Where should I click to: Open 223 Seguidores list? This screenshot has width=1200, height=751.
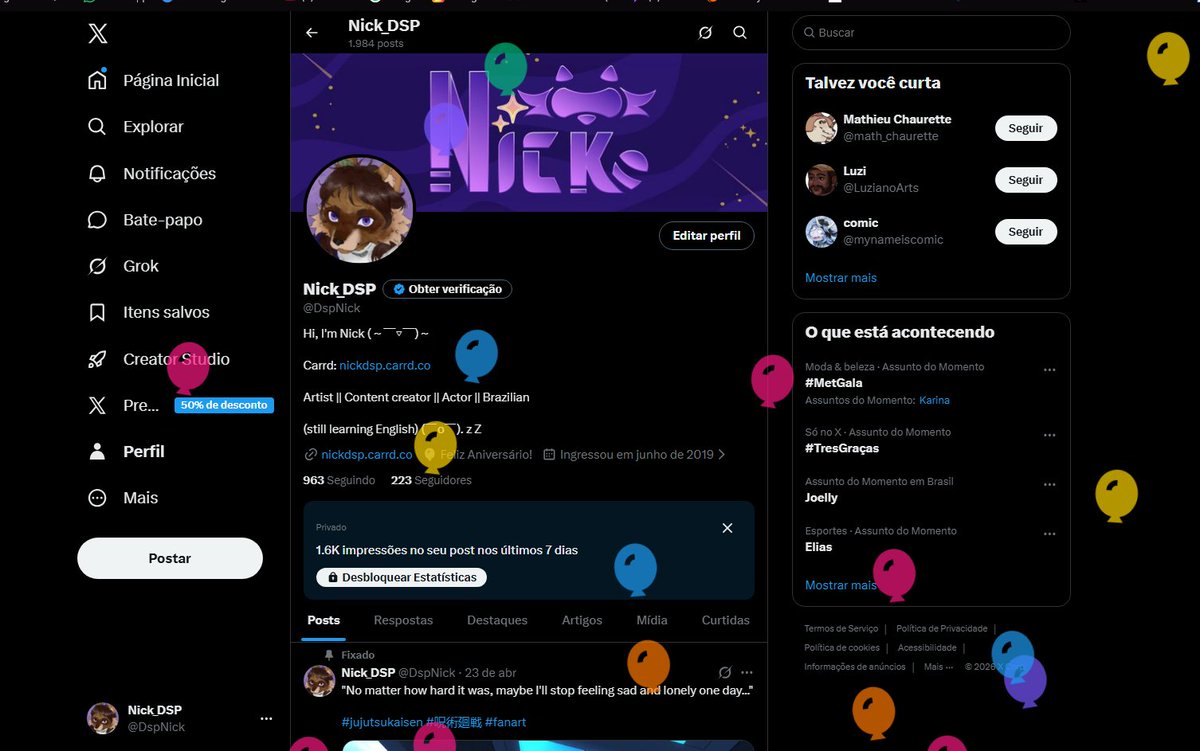click(431, 480)
